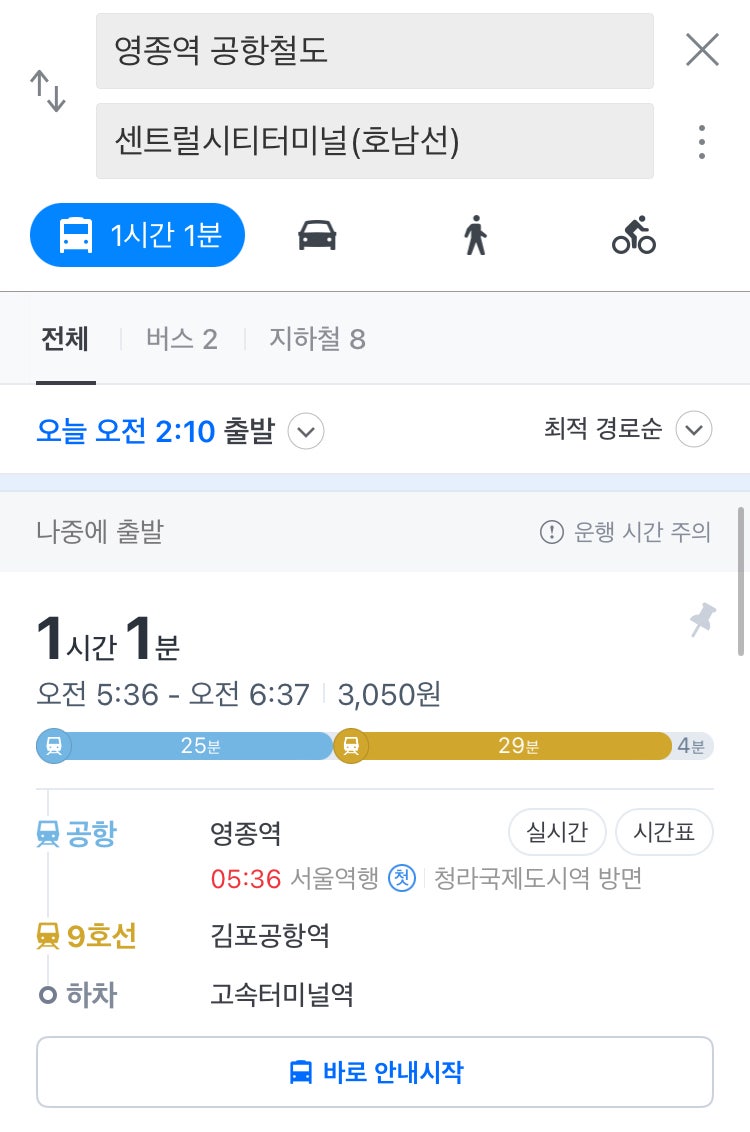
Task: Open the 최적 경로순 sort dropdown
Action: click(x=694, y=430)
